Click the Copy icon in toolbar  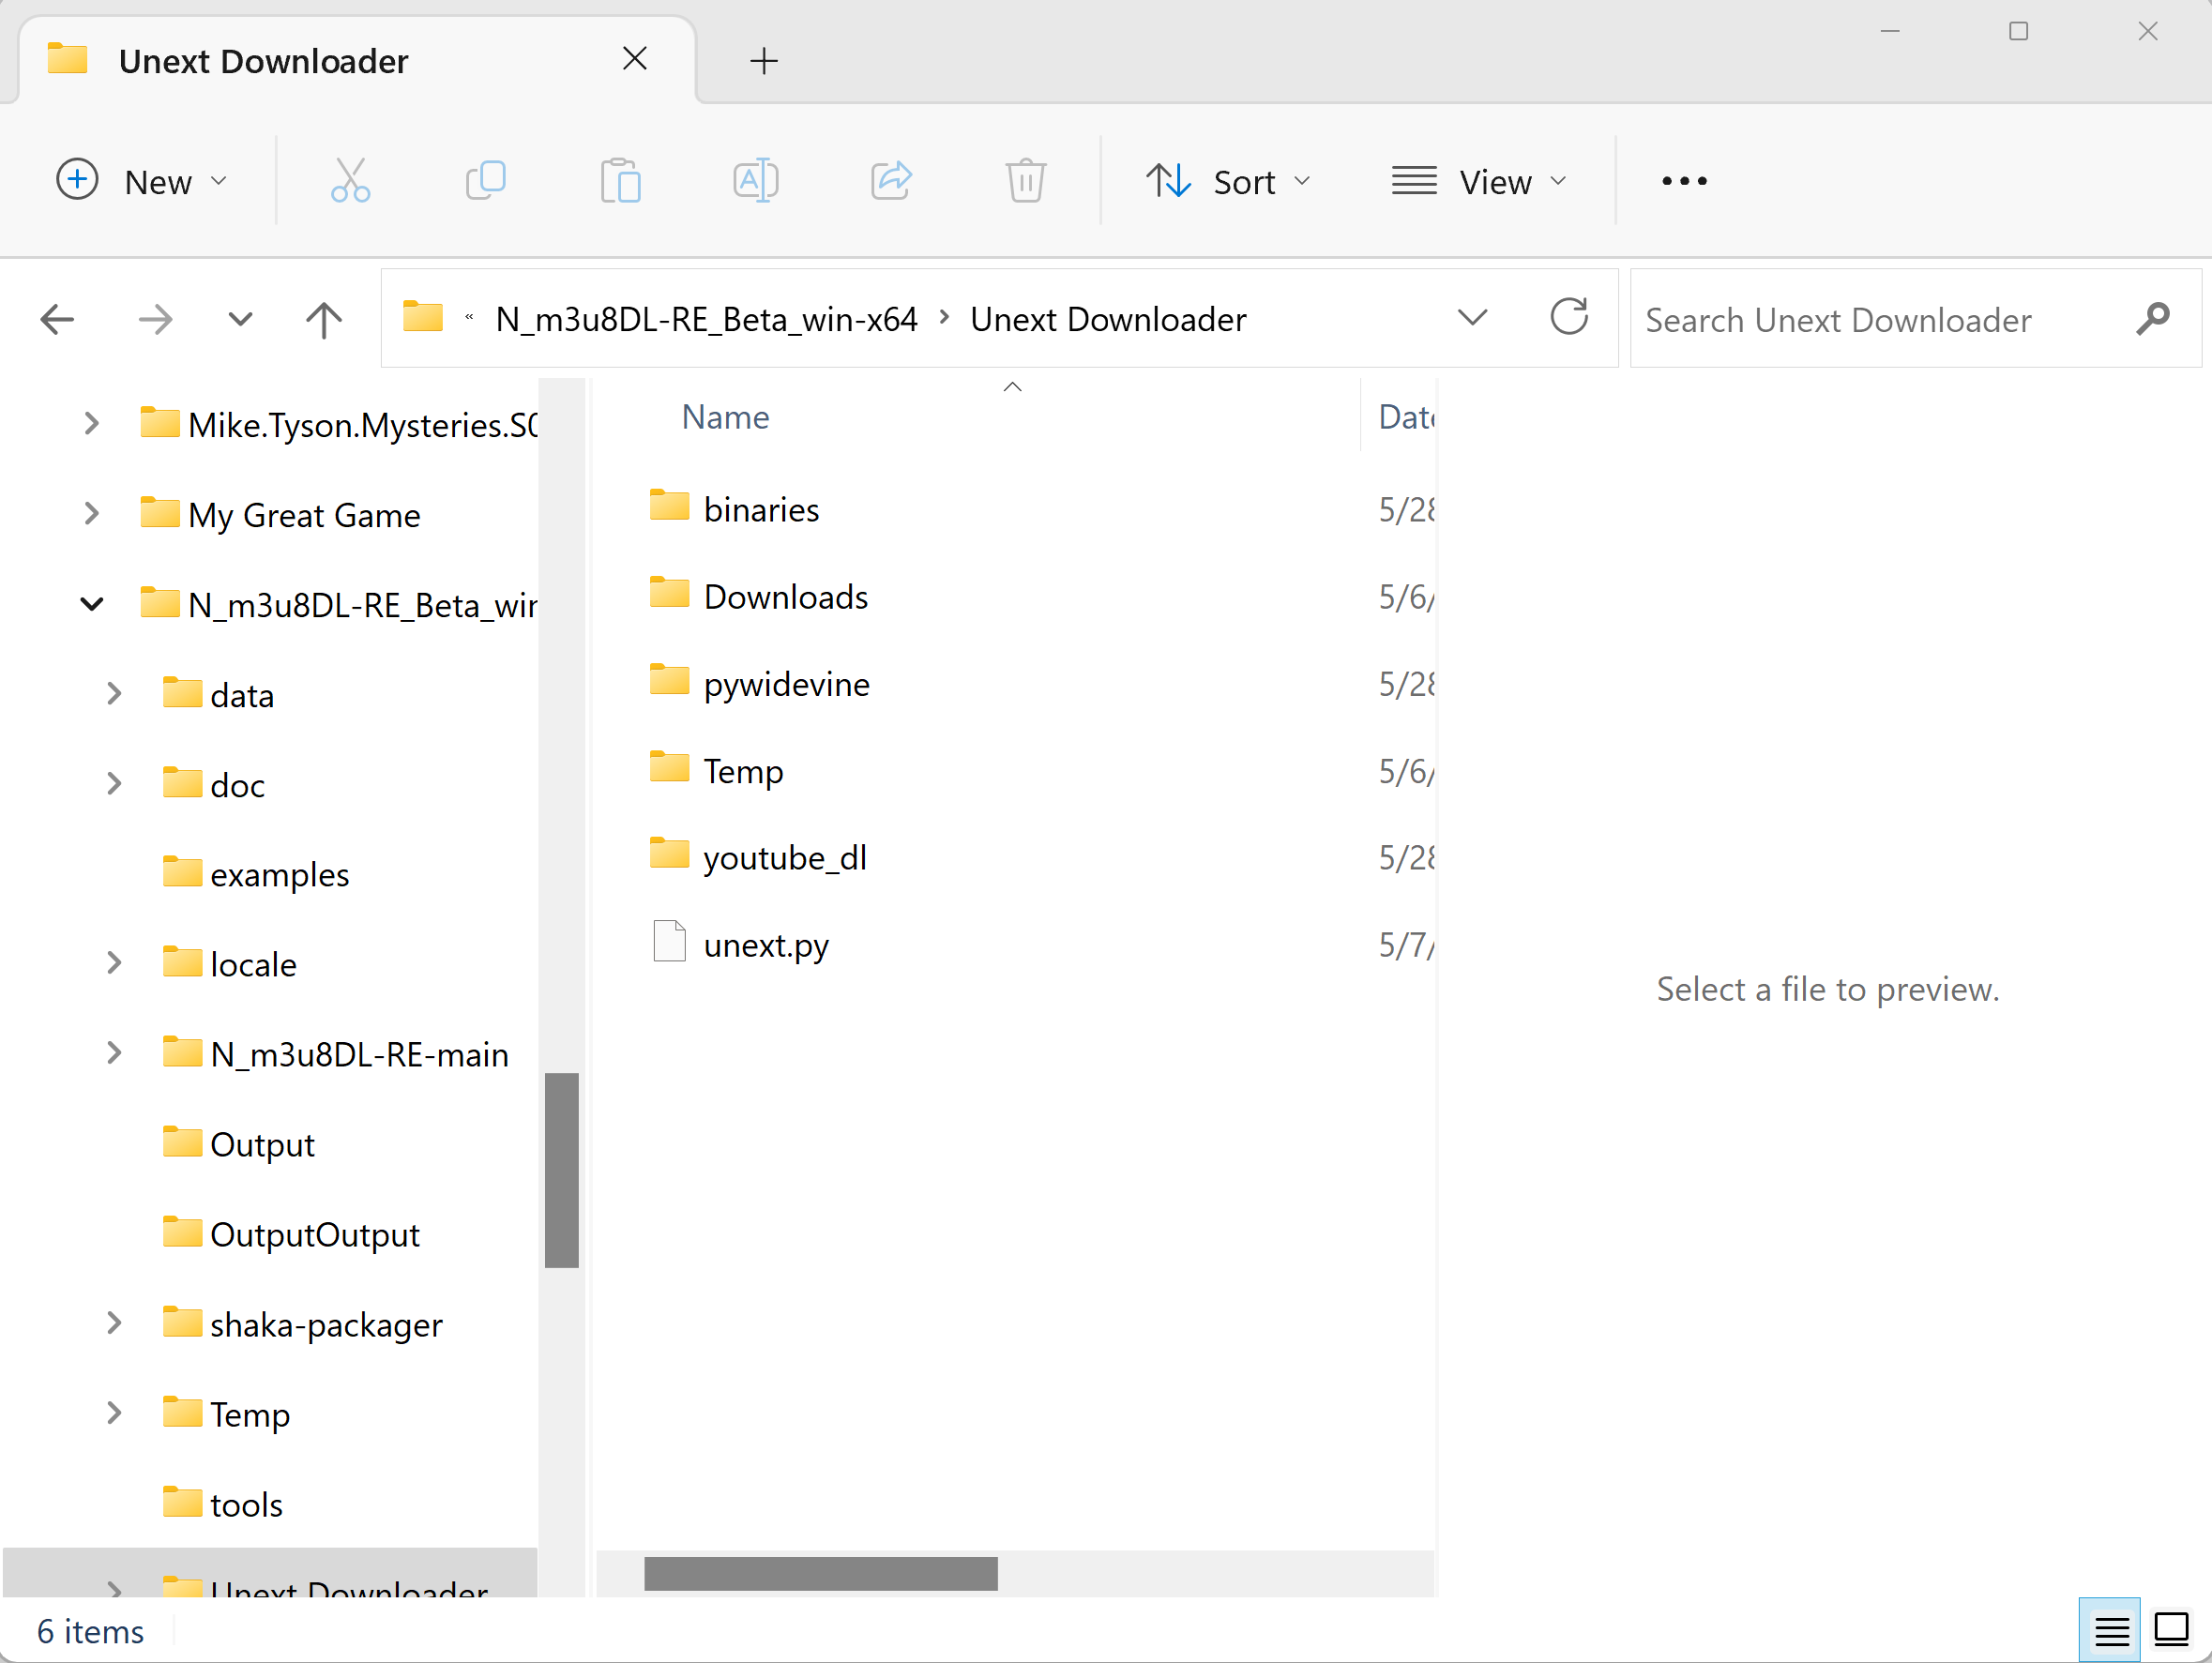pyautogui.click(x=486, y=181)
